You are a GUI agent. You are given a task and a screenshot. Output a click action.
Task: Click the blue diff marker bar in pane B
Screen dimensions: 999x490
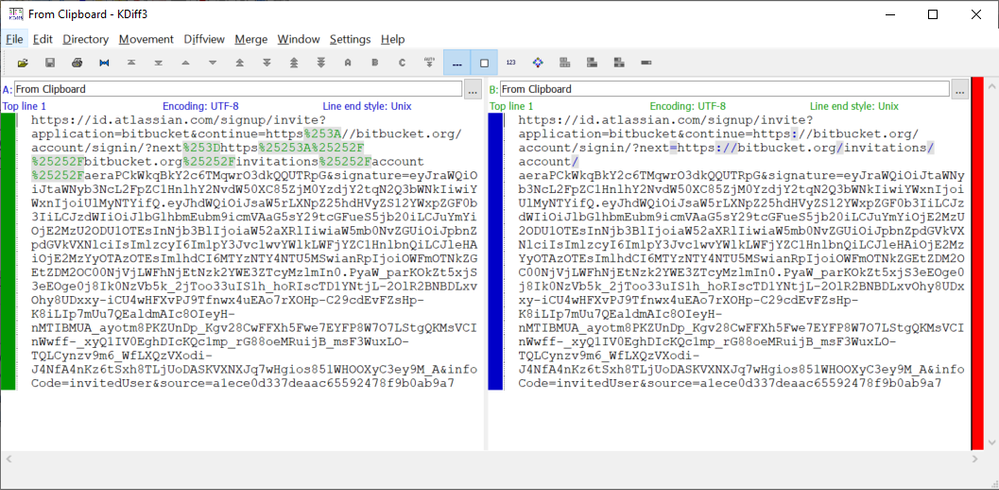click(495, 251)
